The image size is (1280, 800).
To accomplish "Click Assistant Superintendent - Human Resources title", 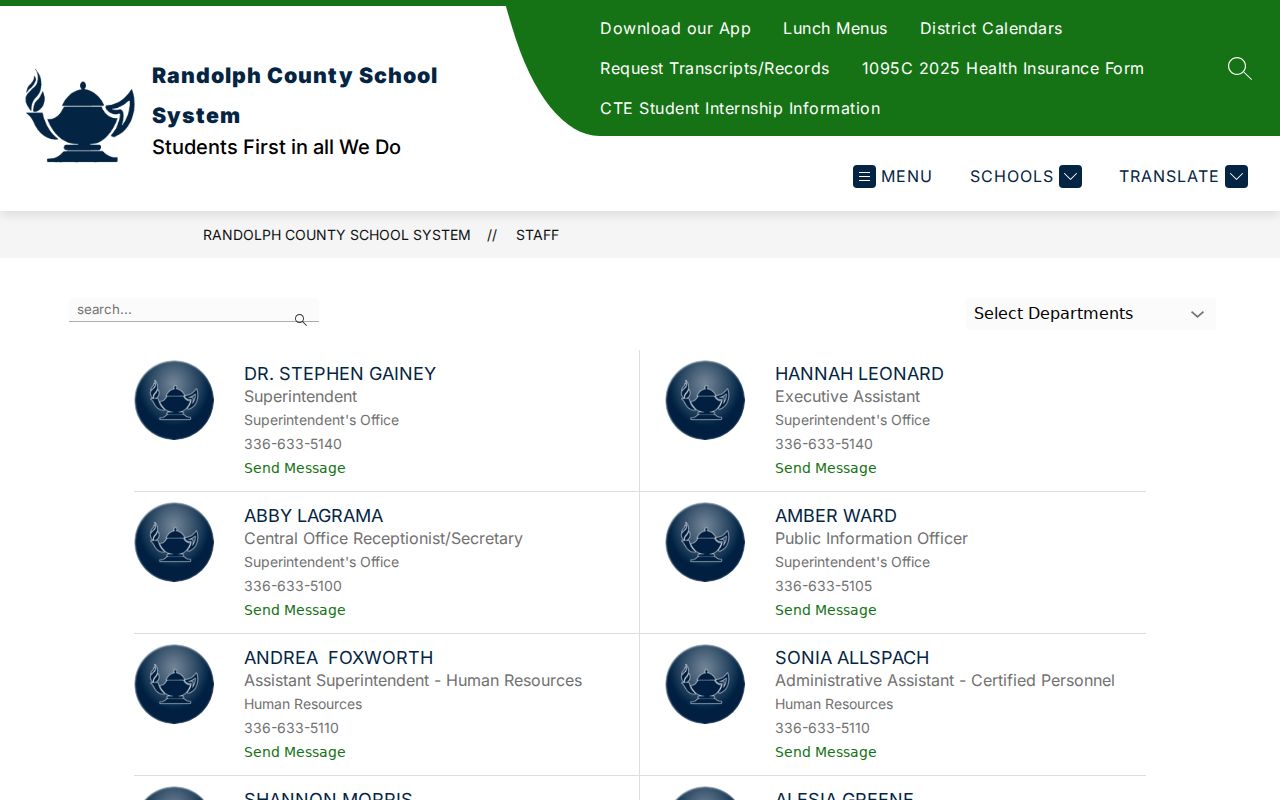I will click(x=413, y=680).
